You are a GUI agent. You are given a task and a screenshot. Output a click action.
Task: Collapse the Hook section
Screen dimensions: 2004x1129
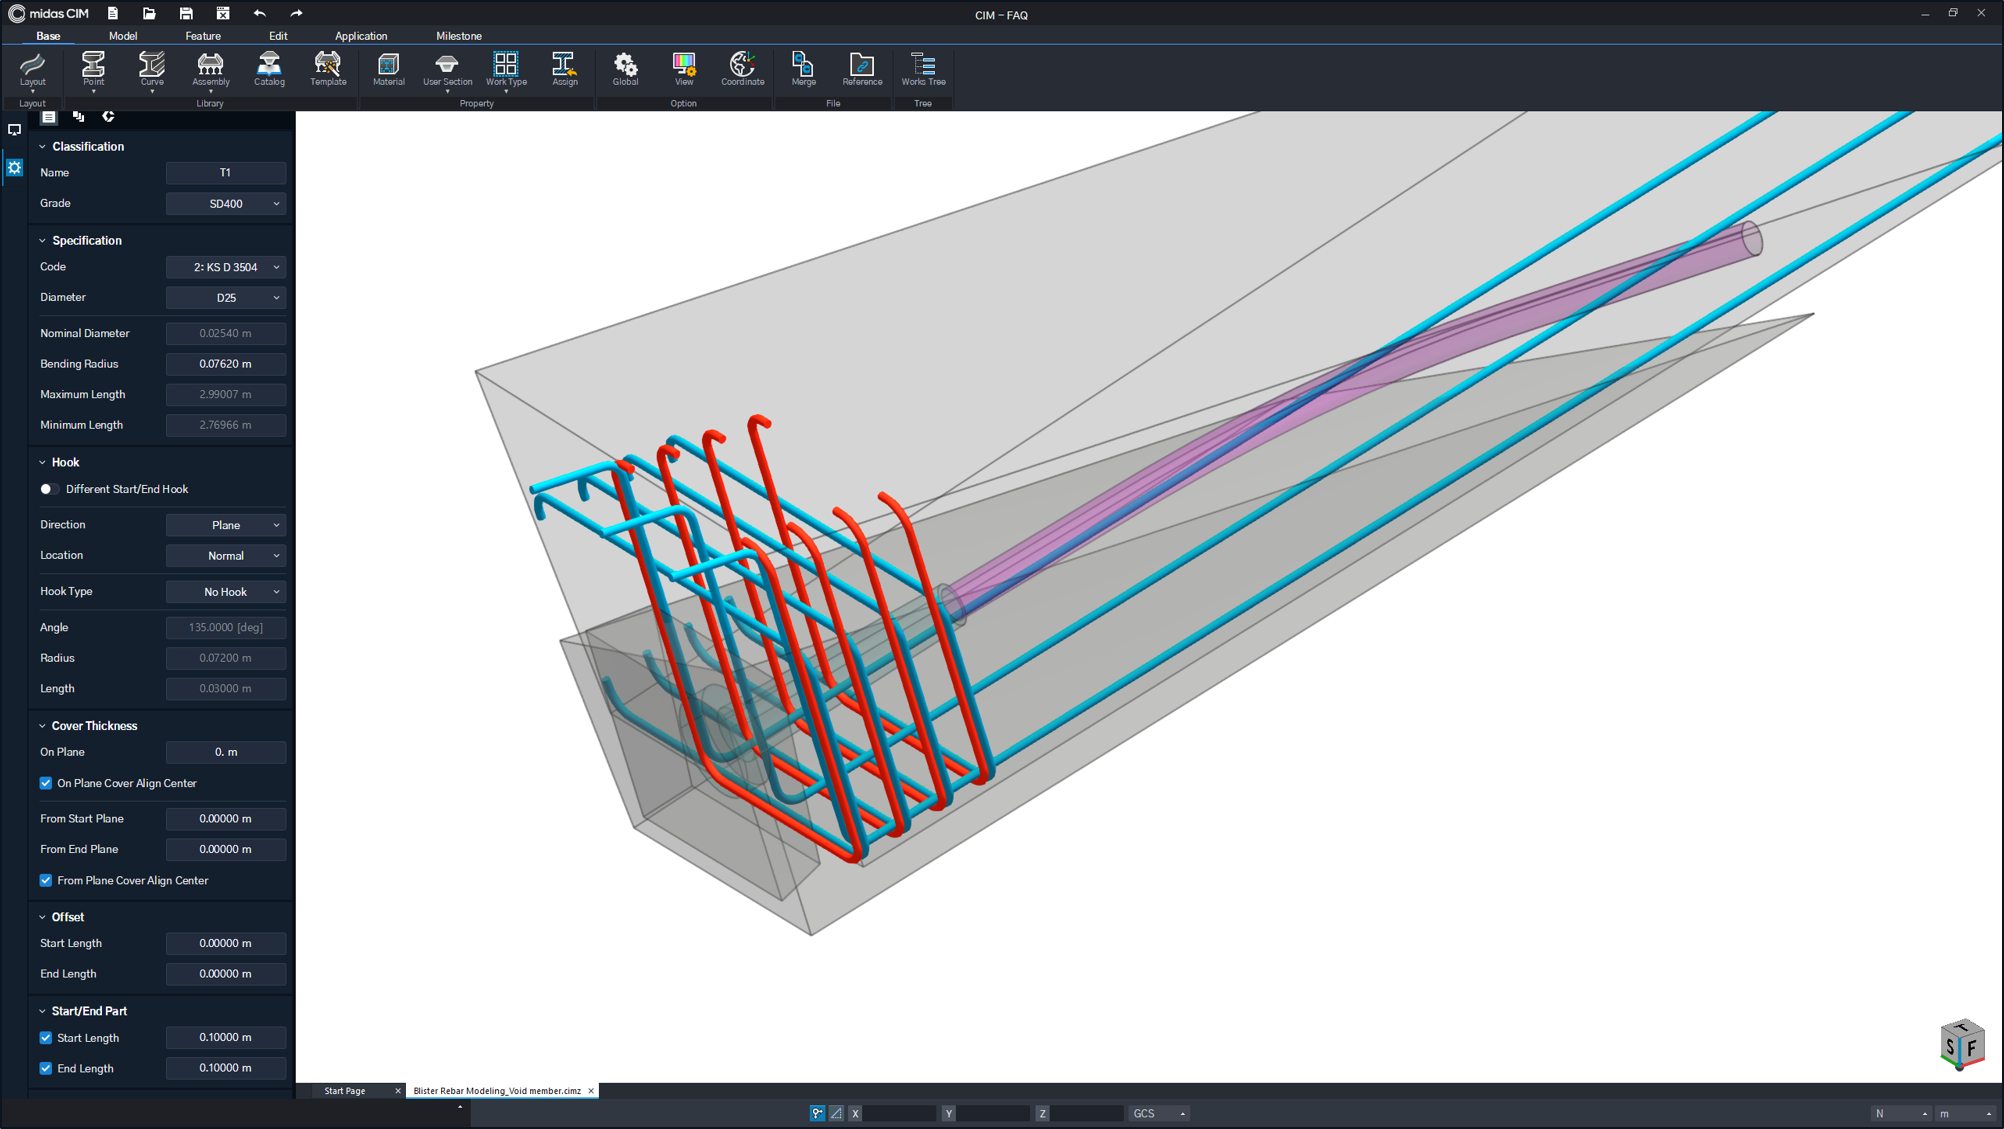click(42, 463)
